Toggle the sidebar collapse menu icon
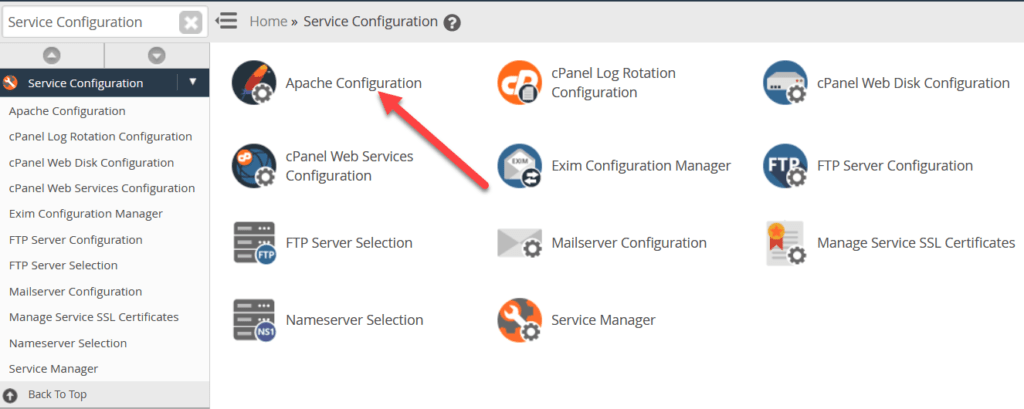 227,21
